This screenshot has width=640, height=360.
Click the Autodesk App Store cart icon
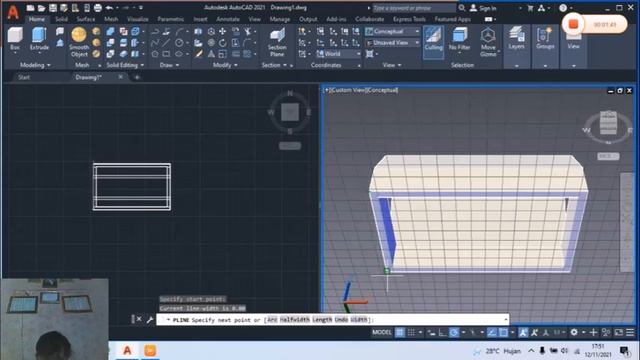[x=530, y=8]
